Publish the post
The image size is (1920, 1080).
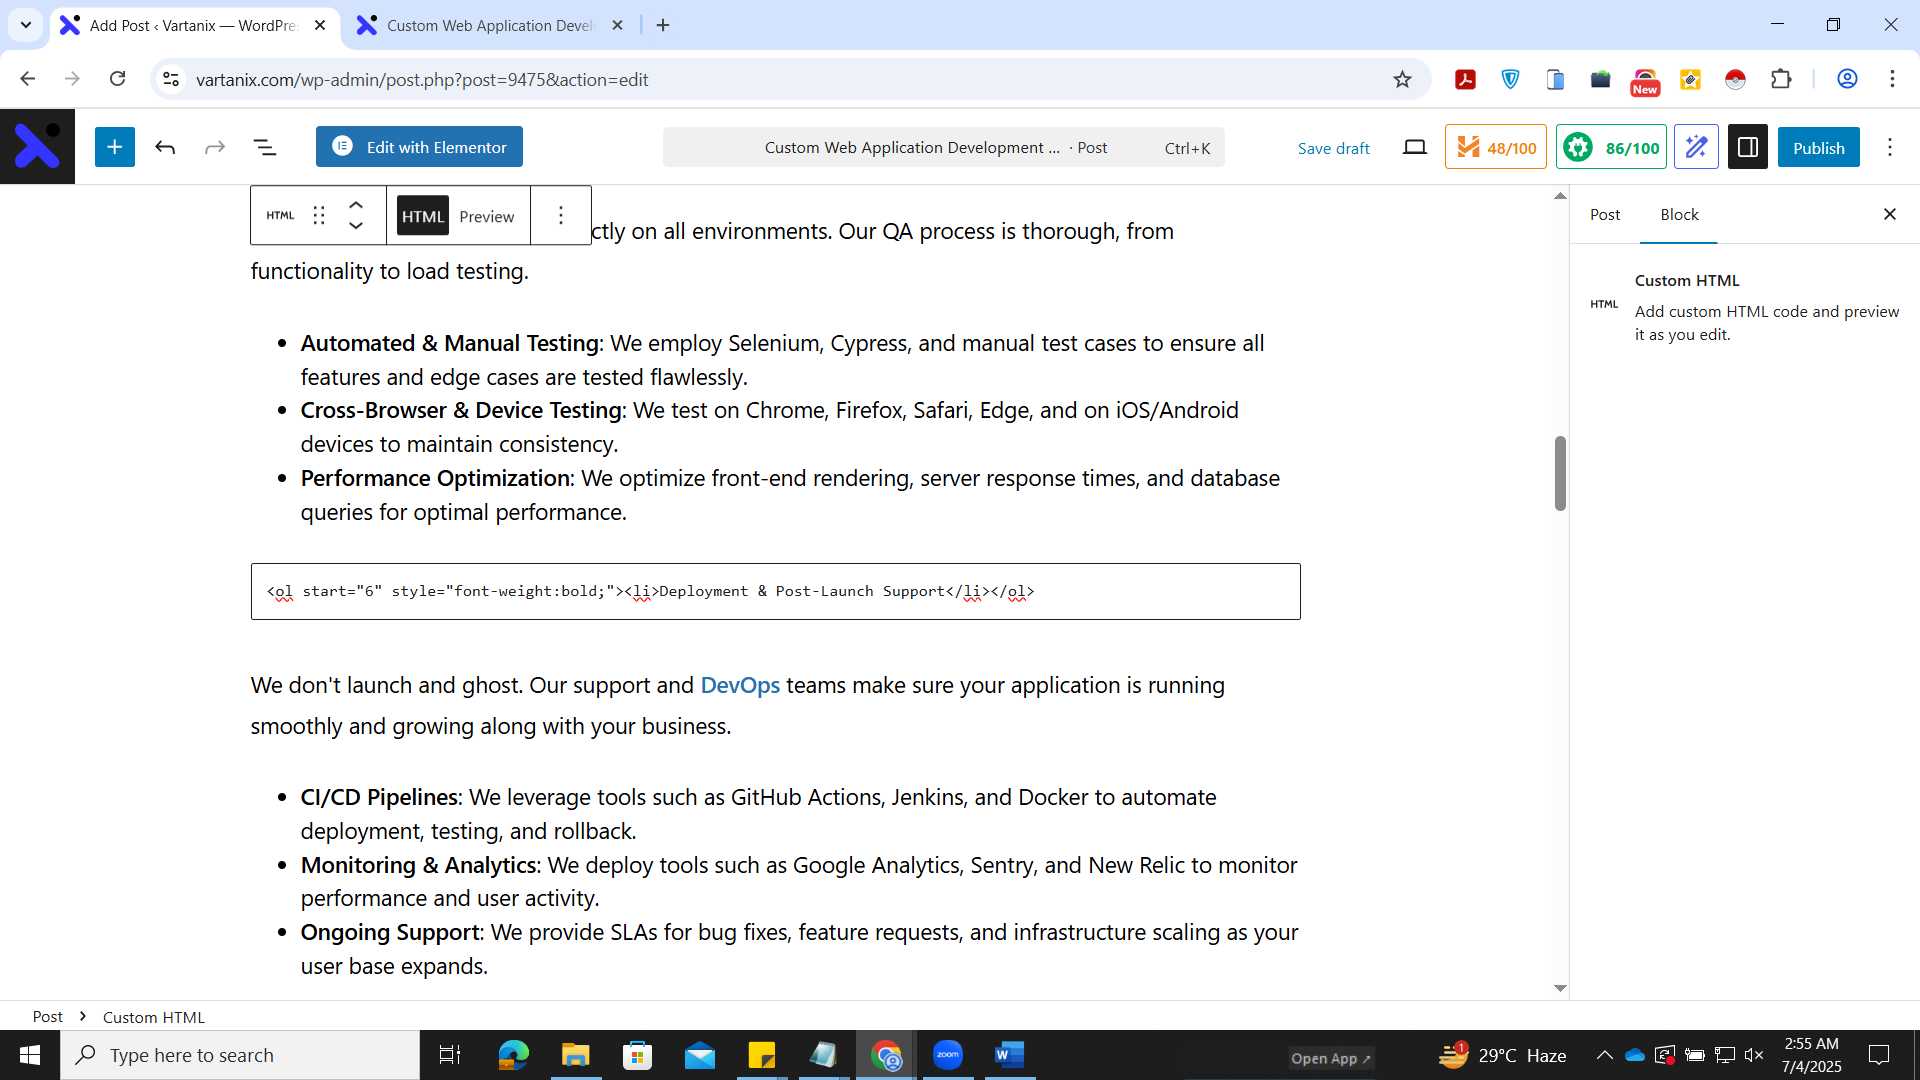[1818, 148]
